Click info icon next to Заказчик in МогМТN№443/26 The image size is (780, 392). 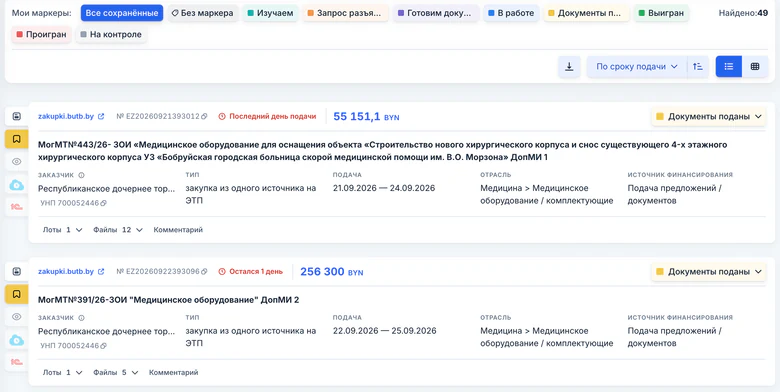pyautogui.click(x=82, y=175)
